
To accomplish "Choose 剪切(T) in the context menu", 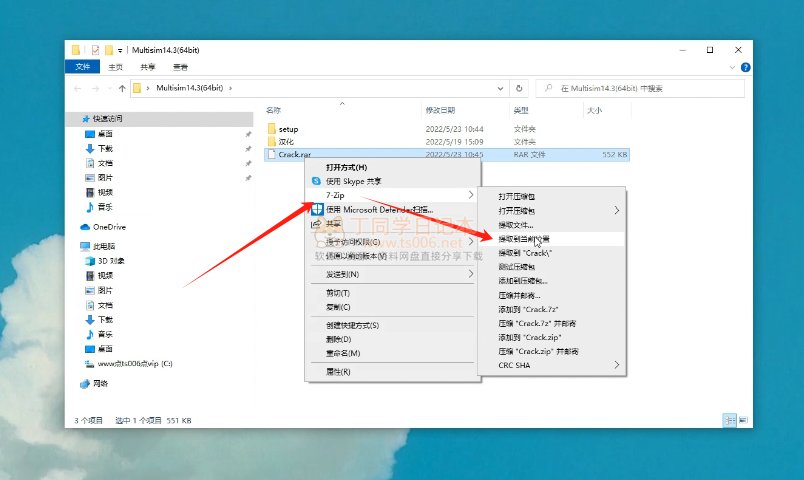I will pos(392,293).
